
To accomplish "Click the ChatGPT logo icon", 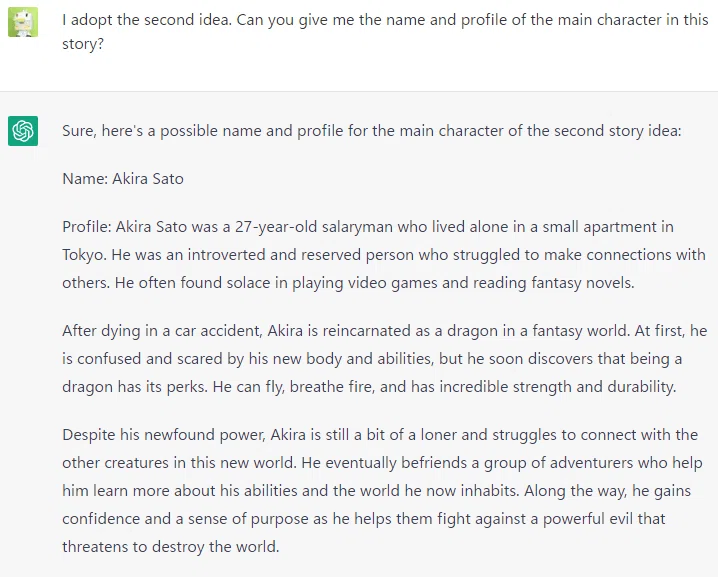I will pos(23,131).
